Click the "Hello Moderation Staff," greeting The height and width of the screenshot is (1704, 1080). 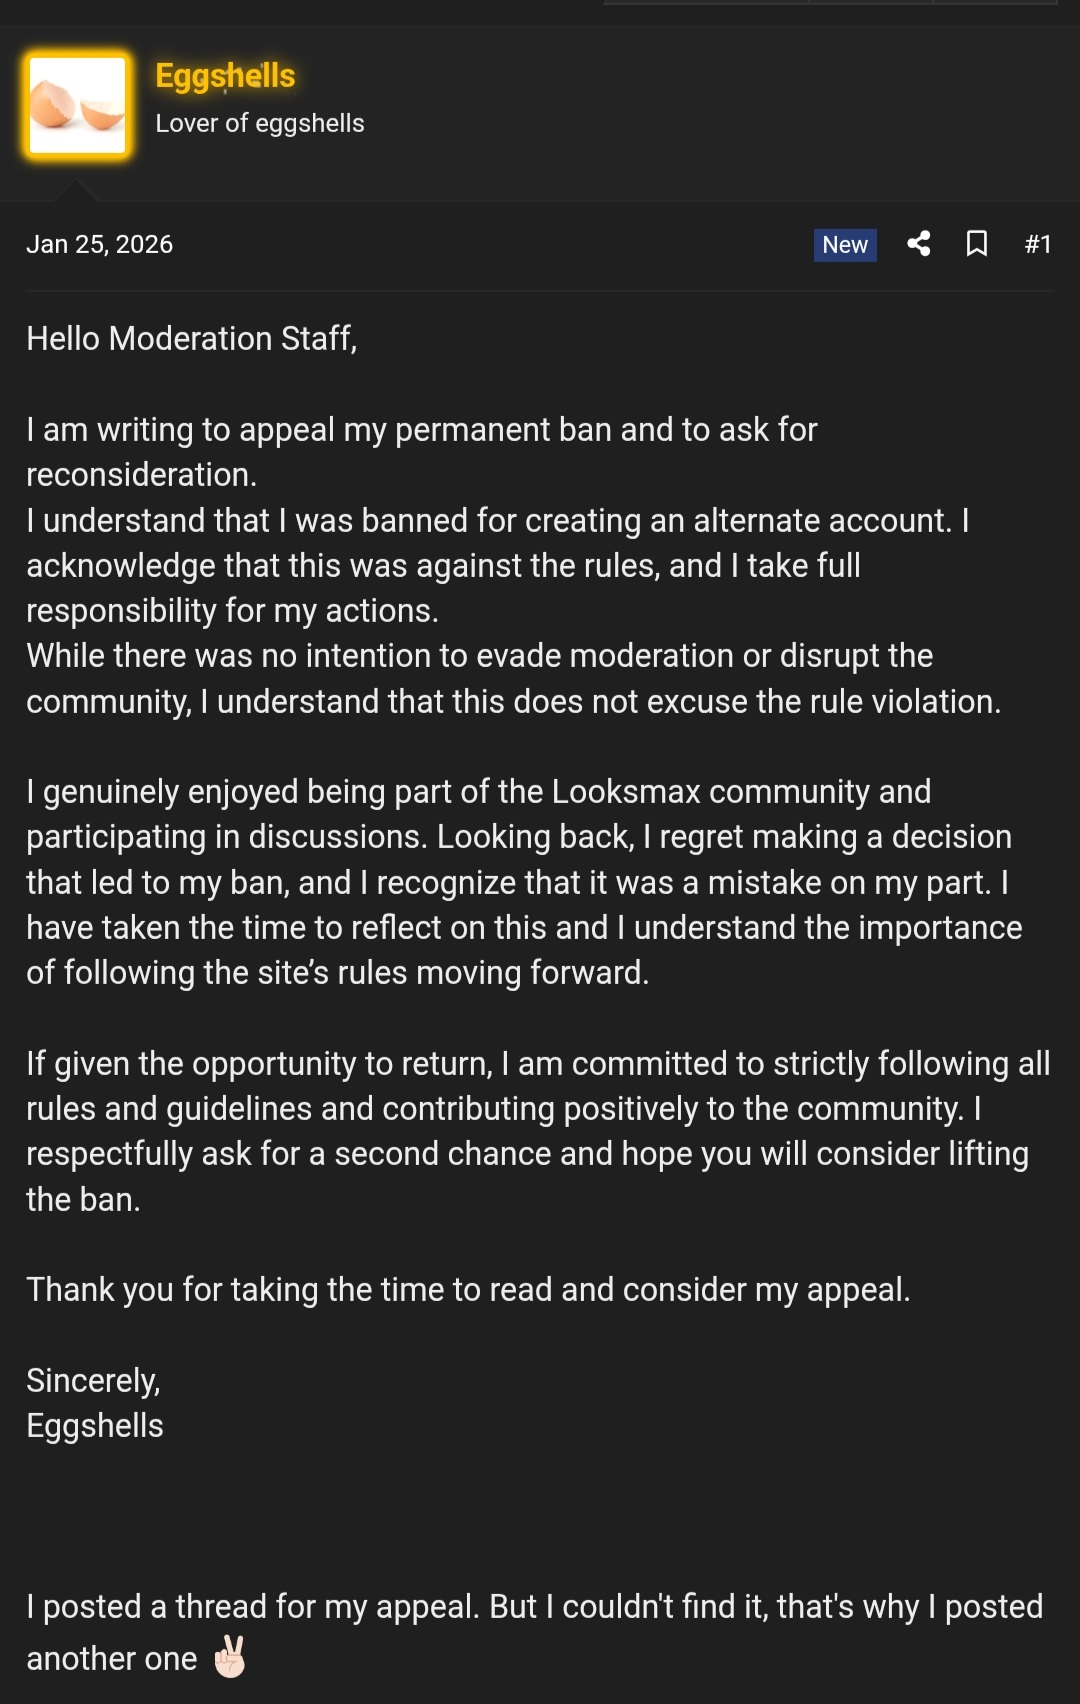[191, 339]
